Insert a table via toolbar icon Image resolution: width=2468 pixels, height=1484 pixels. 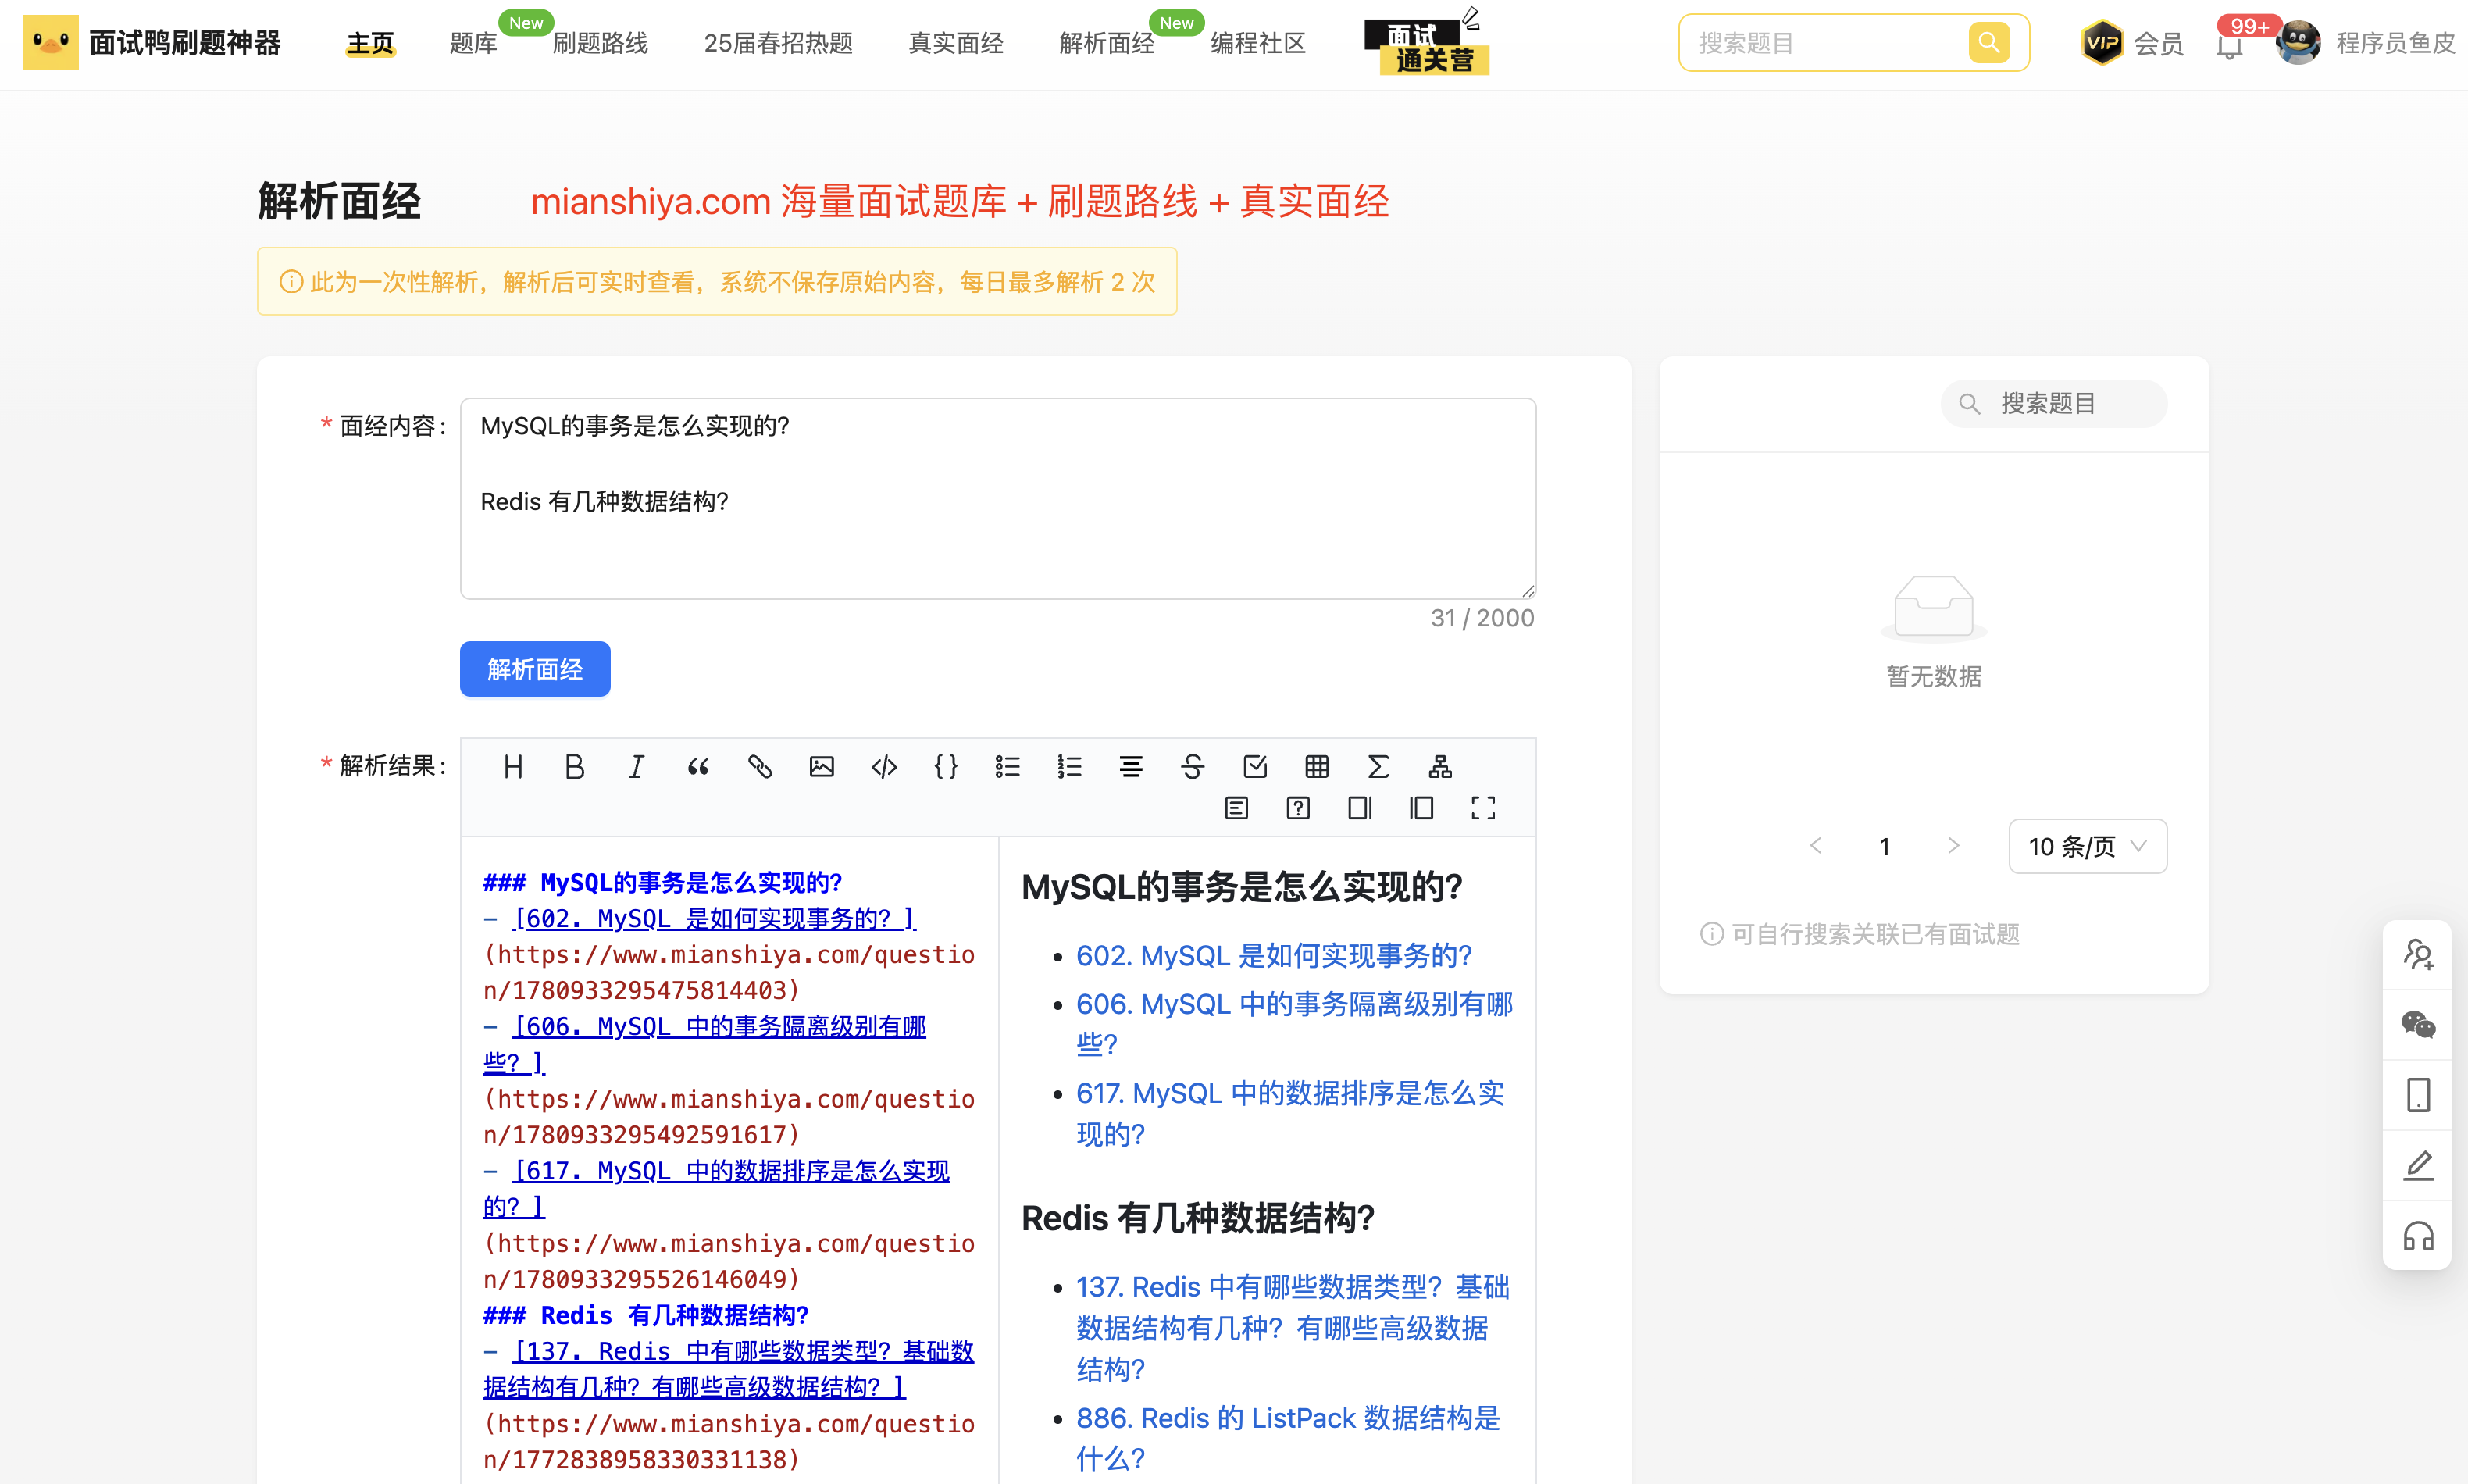tap(1316, 767)
